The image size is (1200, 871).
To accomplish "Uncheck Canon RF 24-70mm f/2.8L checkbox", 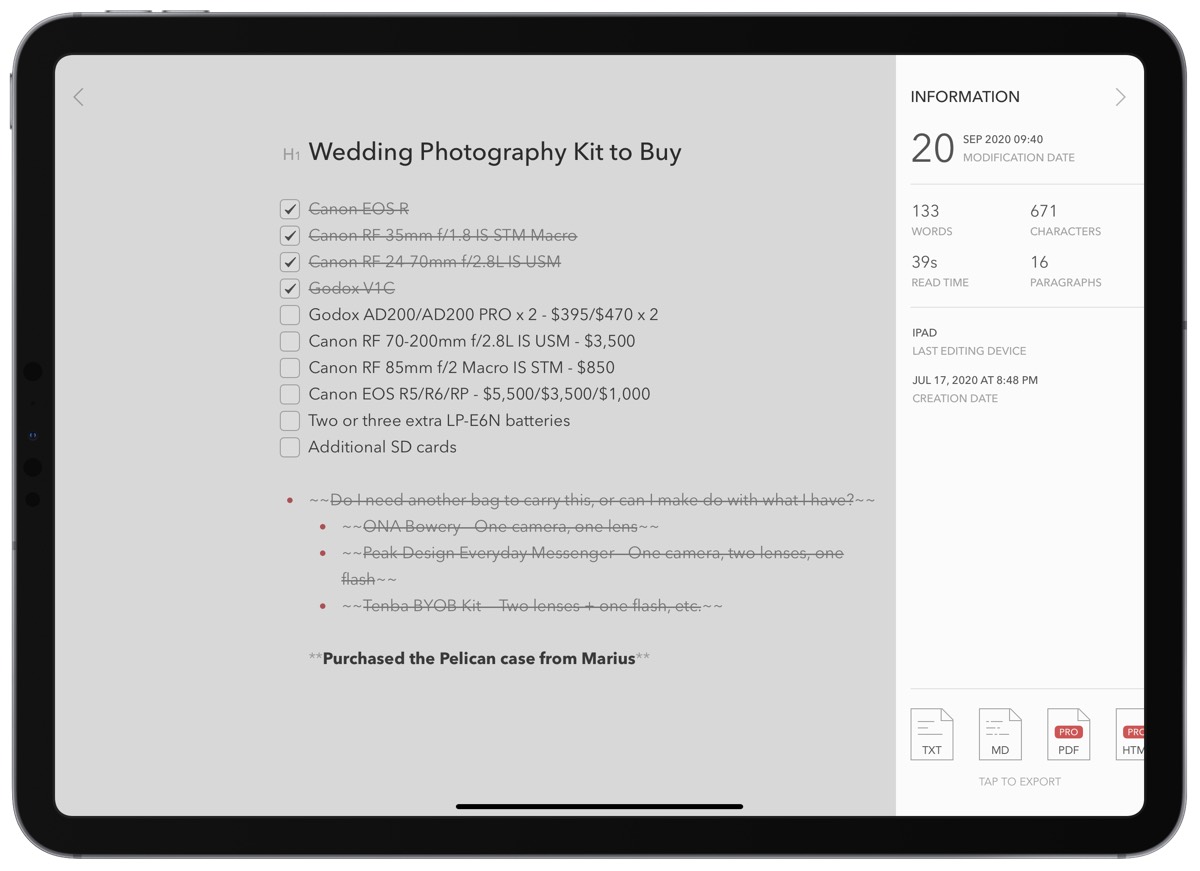I will point(290,262).
